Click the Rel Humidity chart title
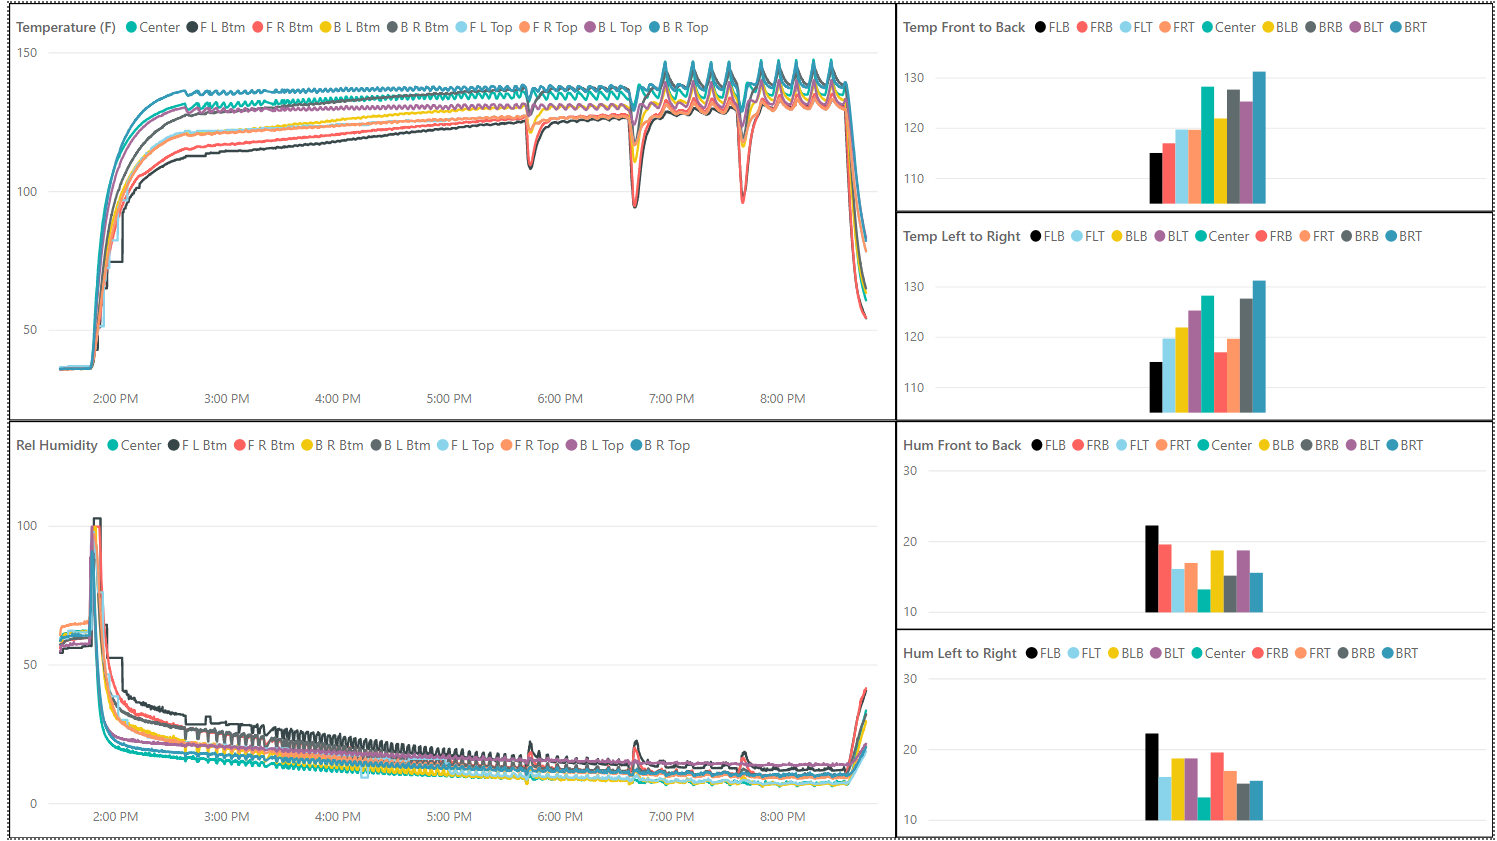The height and width of the screenshot is (841, 1497). click(x=57, y=445)
